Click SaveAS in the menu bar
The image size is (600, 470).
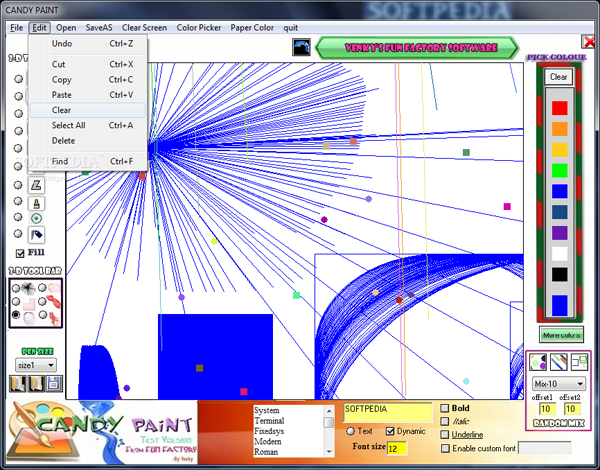pyautogui.click(x=99, y=28)
